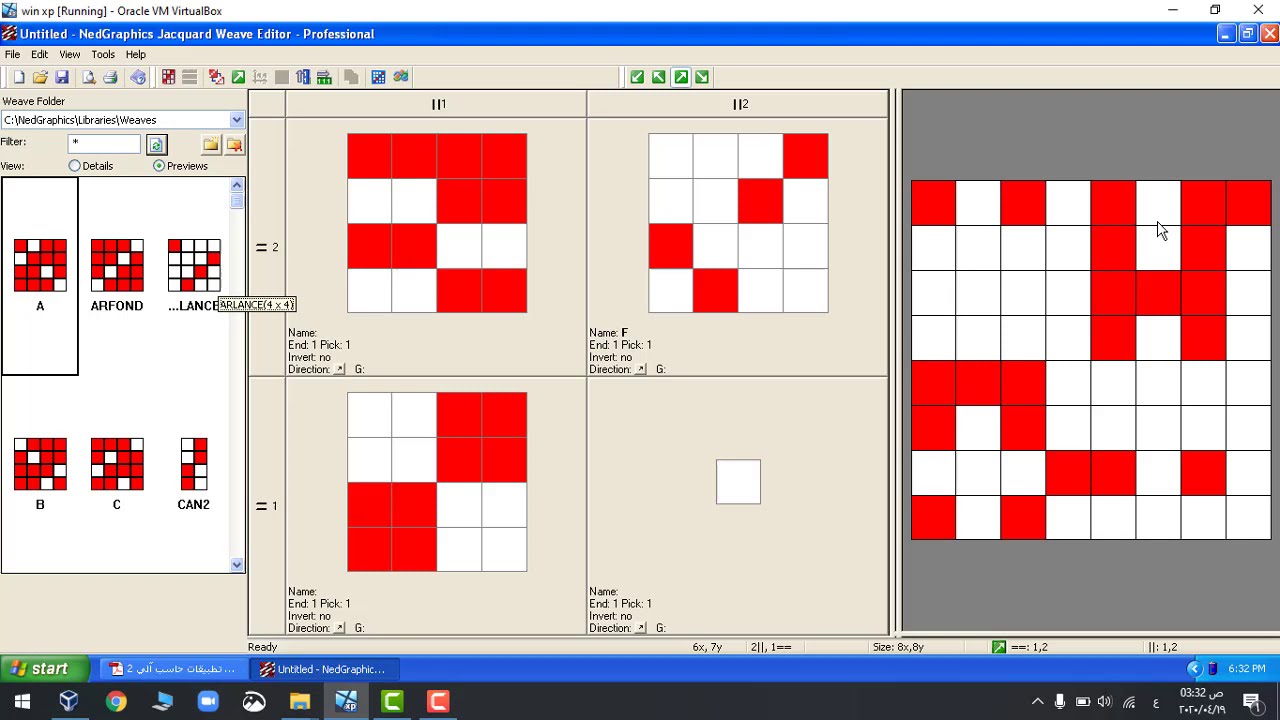Open Google Chrome from Windows taskbar
Screen dimensions: 1280x720
tap(116, 702)
